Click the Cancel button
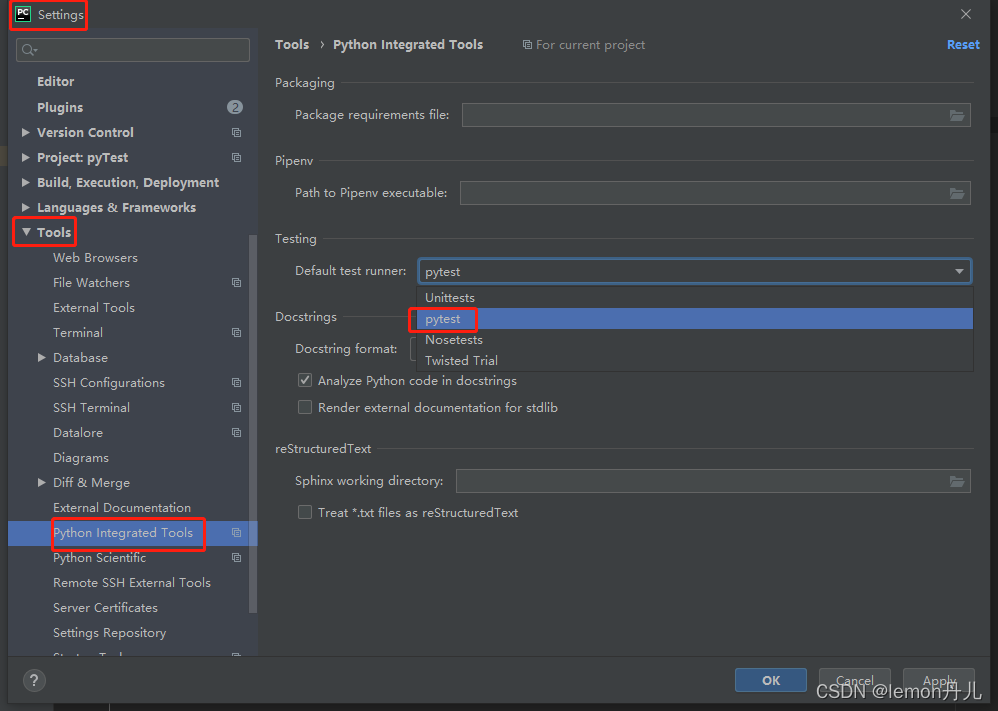This screenshot has height=711, width=998. pos(855,680)
